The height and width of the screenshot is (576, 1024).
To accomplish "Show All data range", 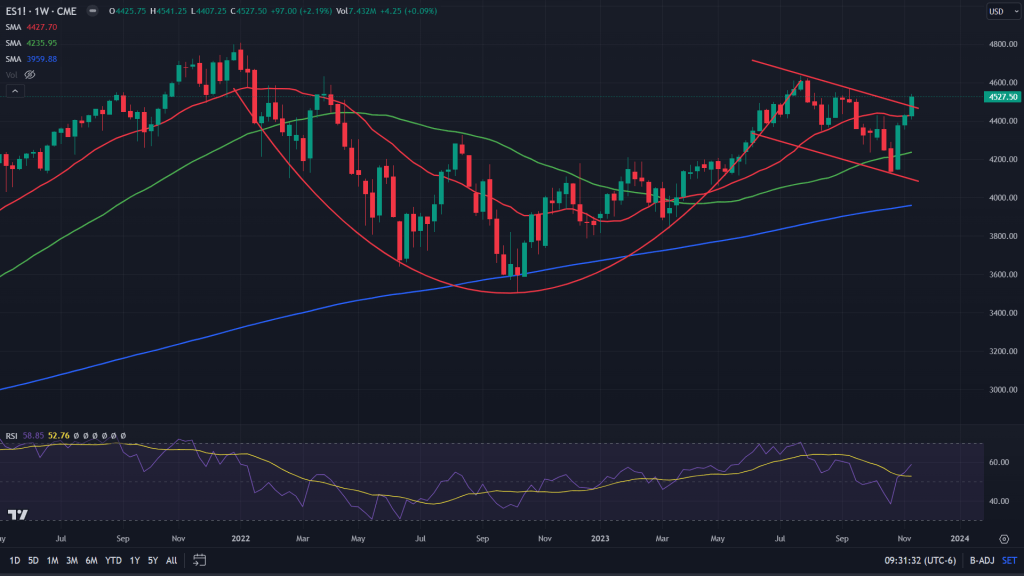I will point(172,560).
